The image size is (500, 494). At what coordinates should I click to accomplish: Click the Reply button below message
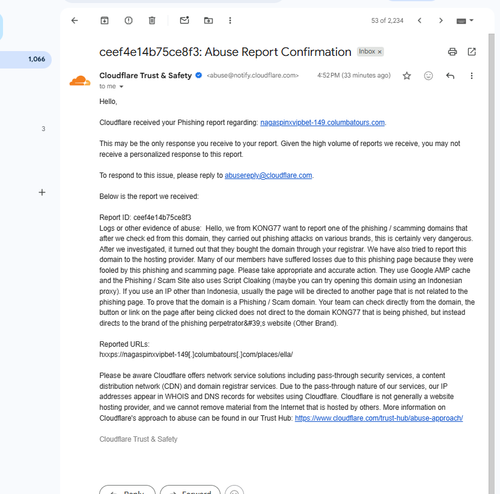point(127,490)
